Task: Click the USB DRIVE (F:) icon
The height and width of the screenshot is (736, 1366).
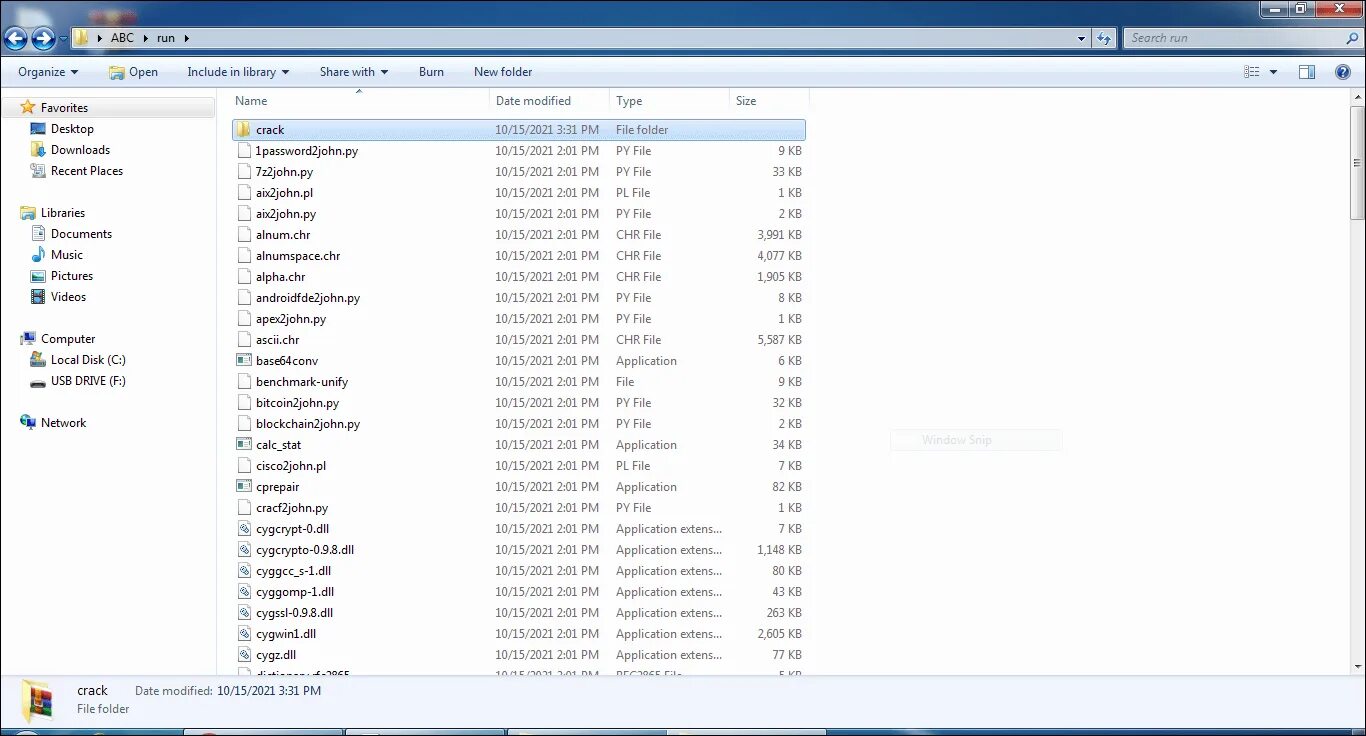Action: click(38, 381)
